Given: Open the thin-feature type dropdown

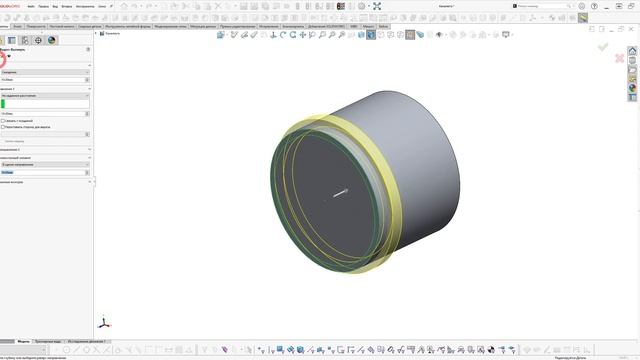Looking at the screenshot, I should click(45, 164).
